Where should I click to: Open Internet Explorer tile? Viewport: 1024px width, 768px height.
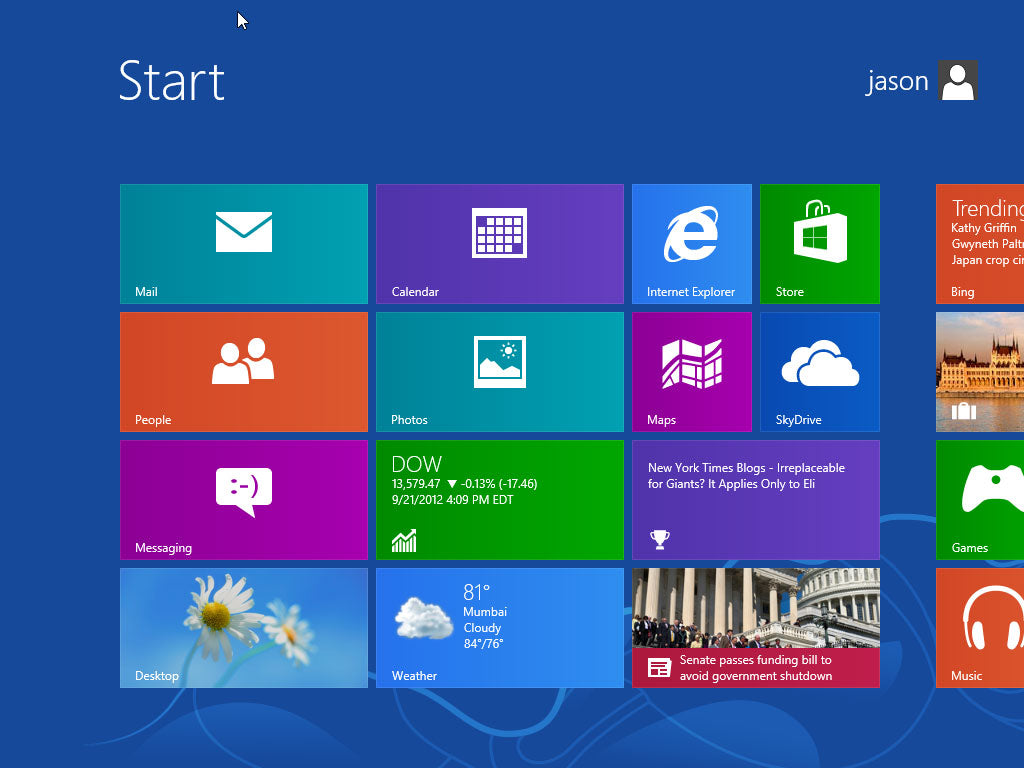click(691, 243)
